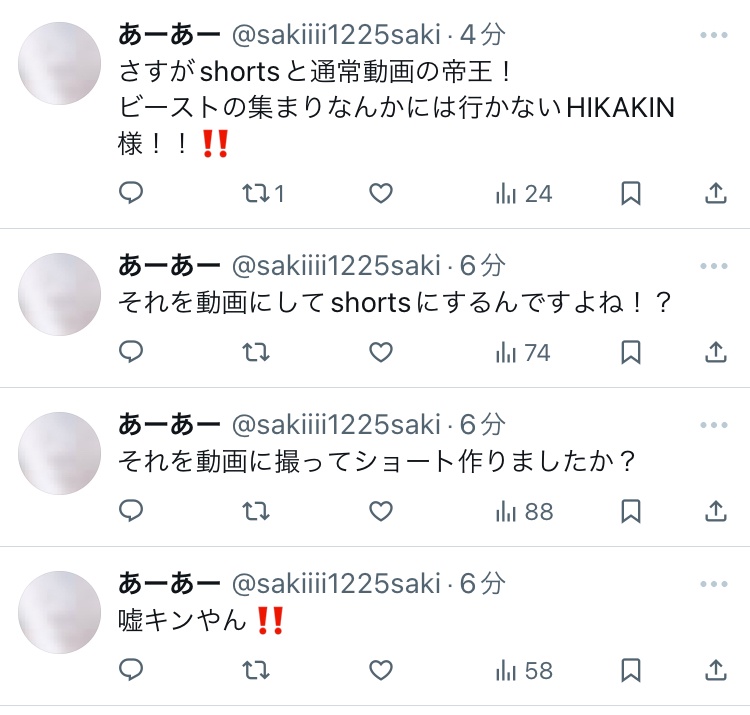Bookmark the tweet with 24 views

point(630,193)
